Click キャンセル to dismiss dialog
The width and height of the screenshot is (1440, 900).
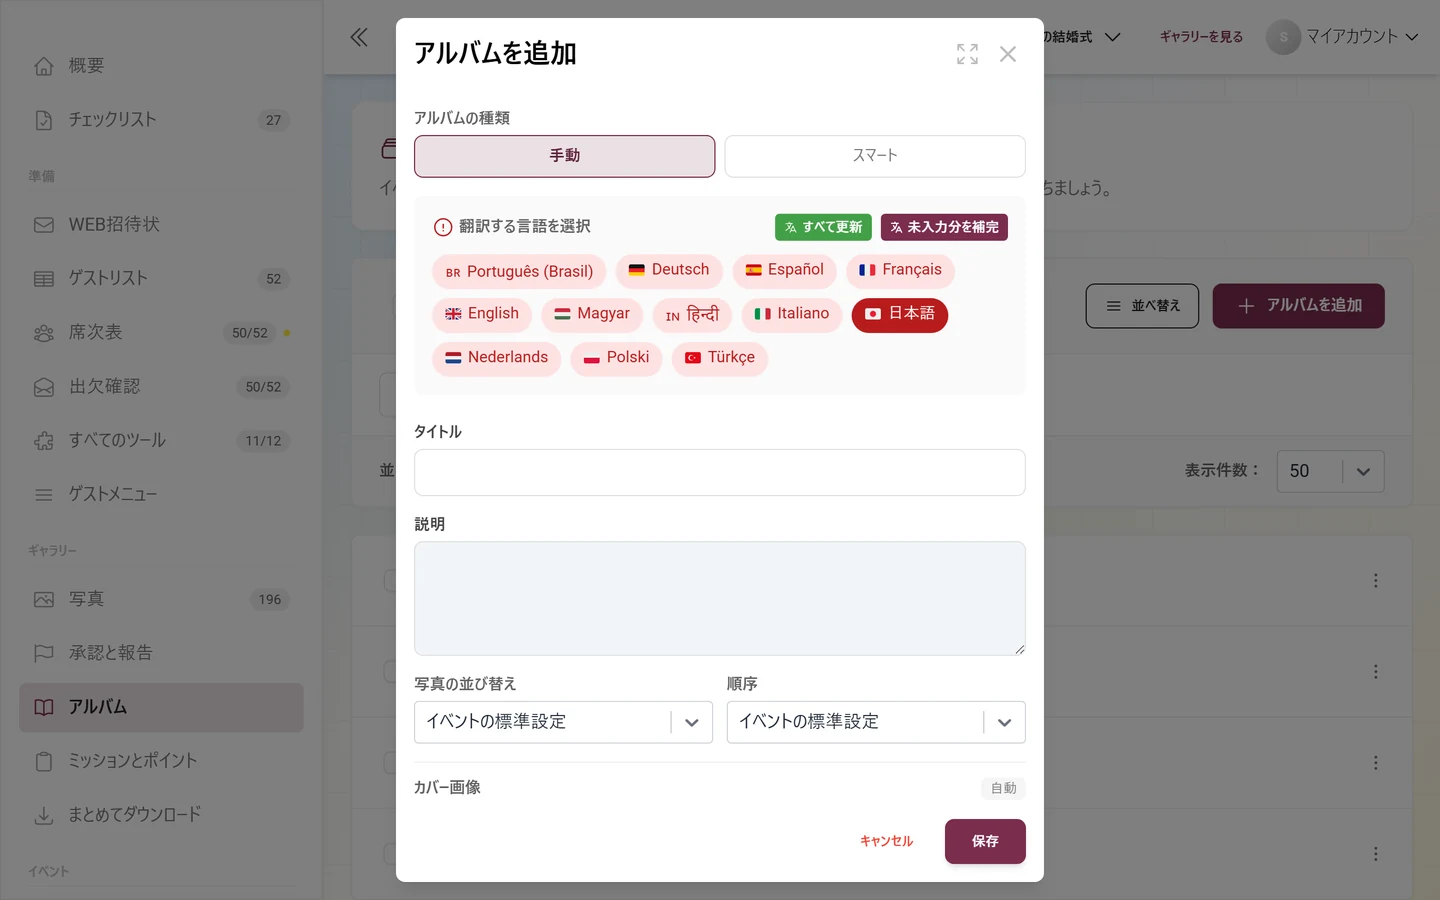[x=887, y=842]
